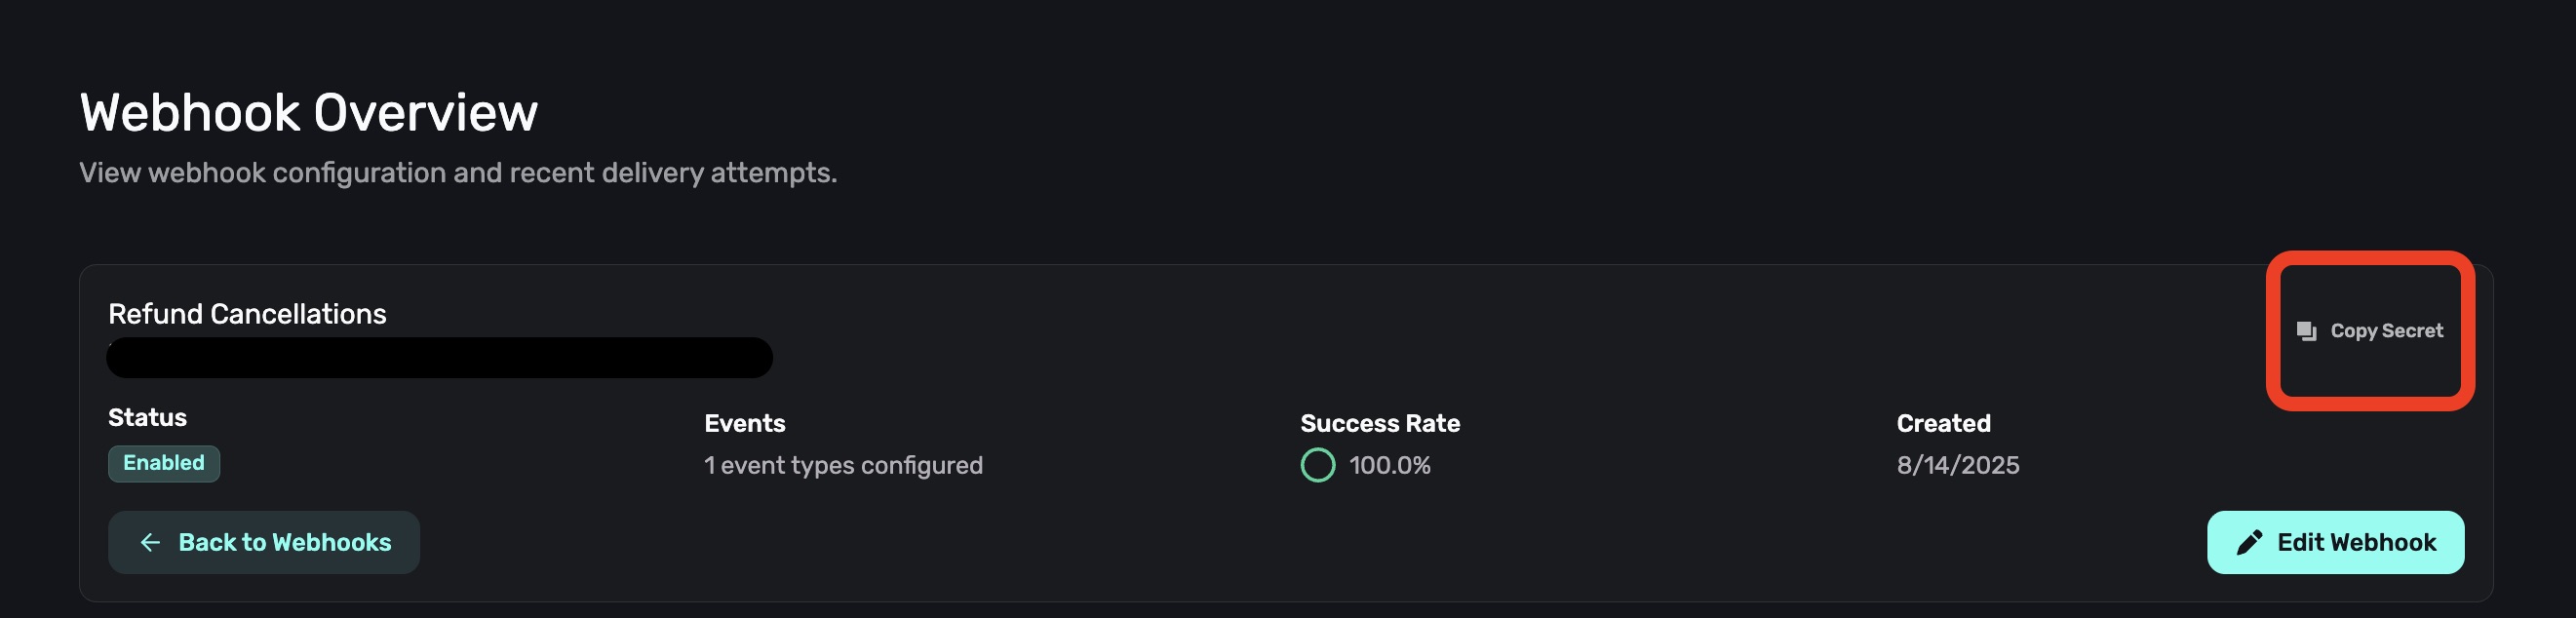Click the 100.0% success rate value
The height and width of the screenshot is (618, 2576).
(1389, 465)
